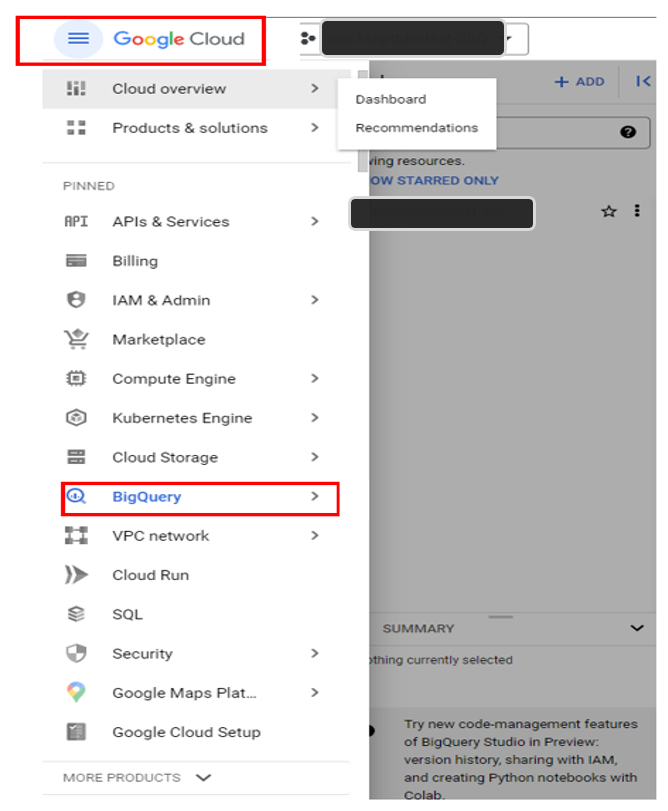Select Dashboard from Cloud overview submenu
This screenshot has height=811, width=668.
coord(391,100)
